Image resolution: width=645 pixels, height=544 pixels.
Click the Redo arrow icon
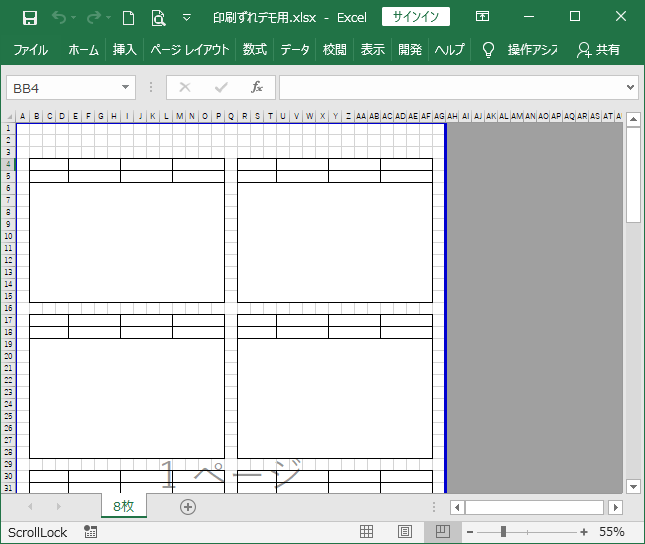coord(94,18)
